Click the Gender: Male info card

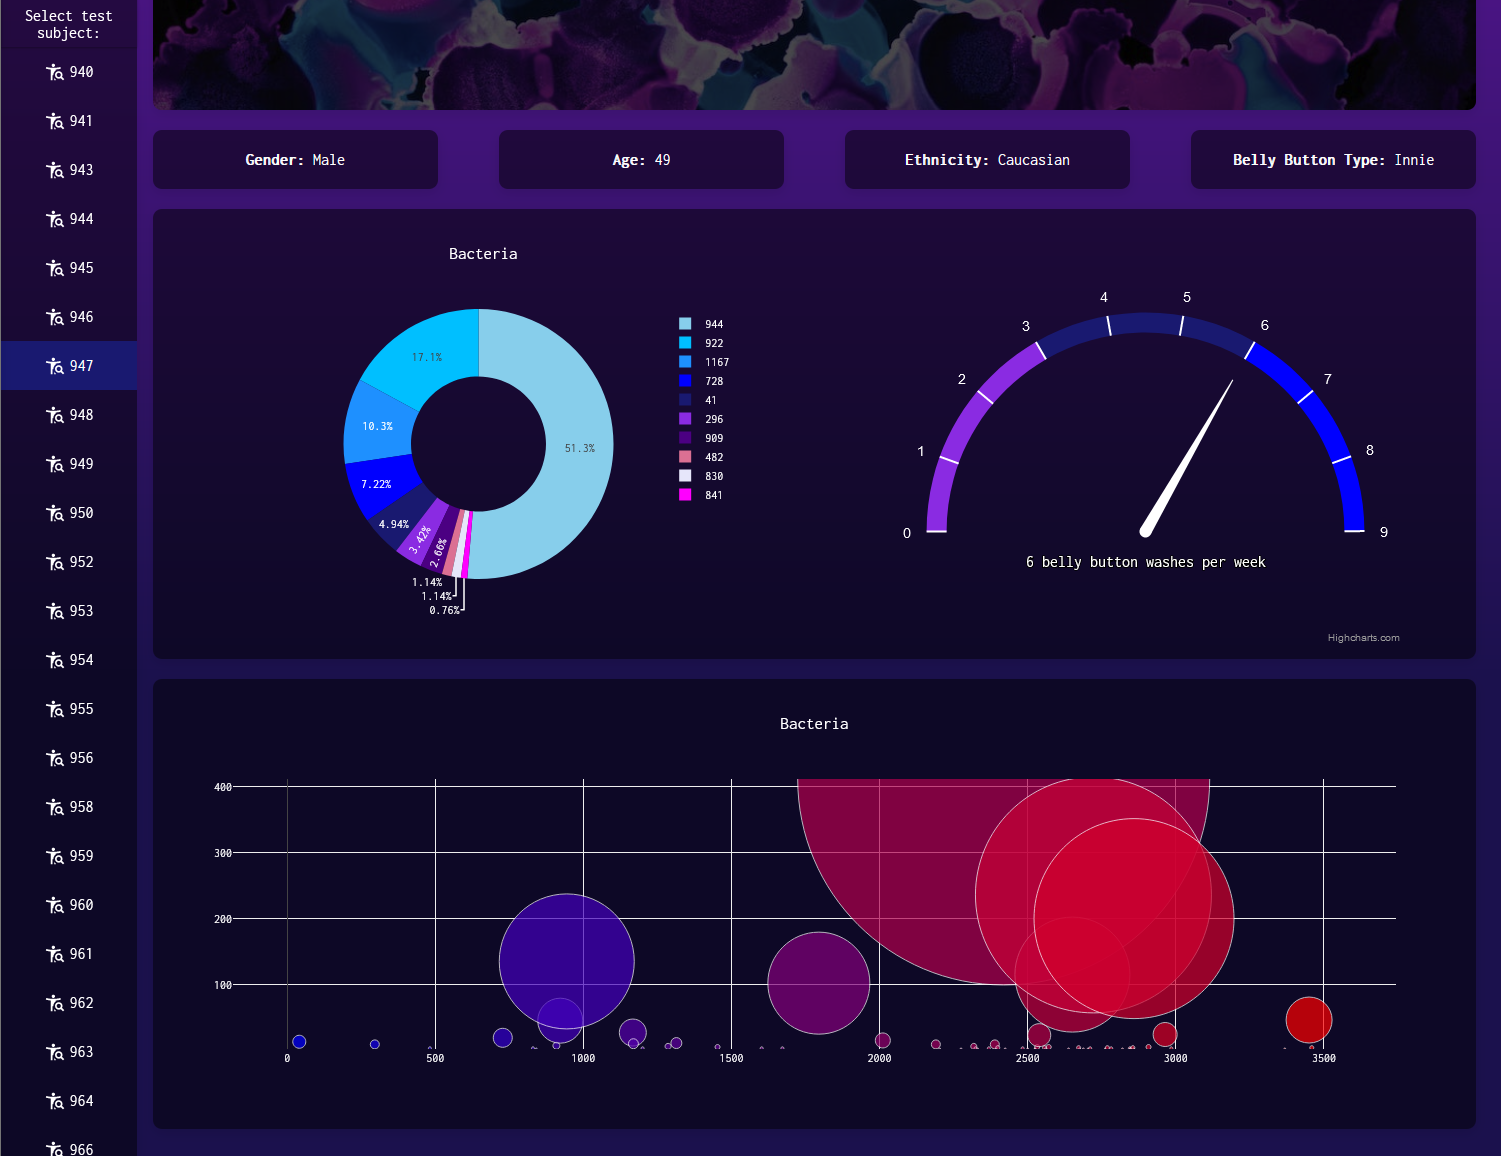[x=295, y=159]
